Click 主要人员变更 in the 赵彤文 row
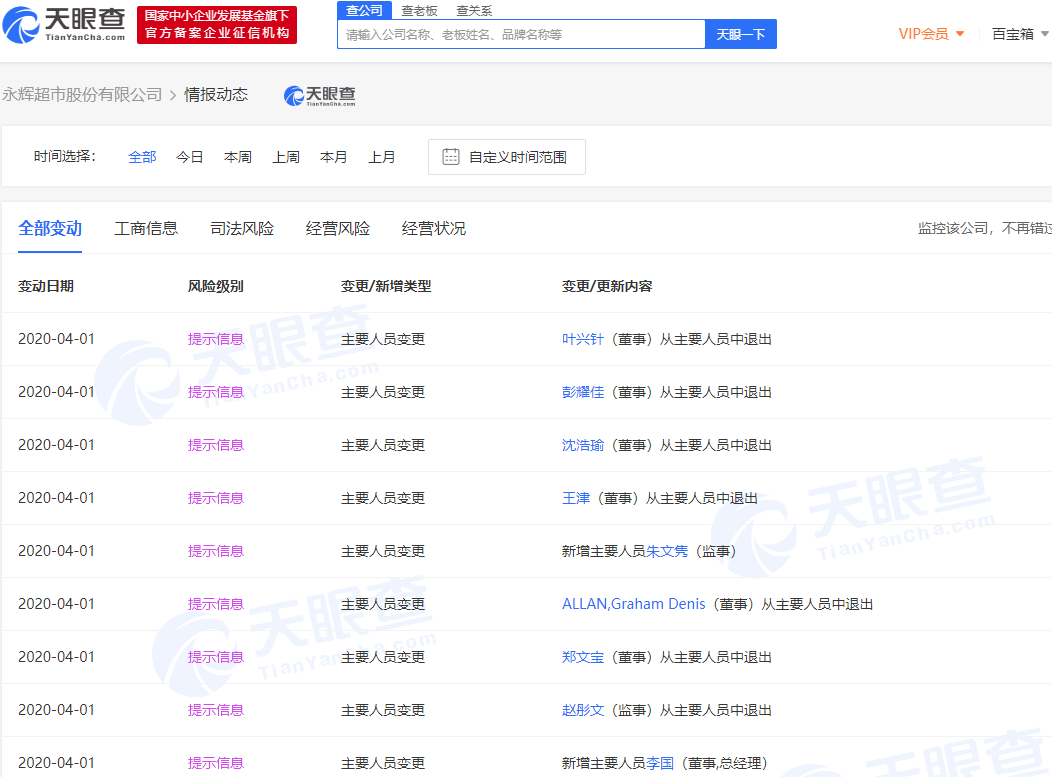1052x777 pixels. [x=382, y=710]
